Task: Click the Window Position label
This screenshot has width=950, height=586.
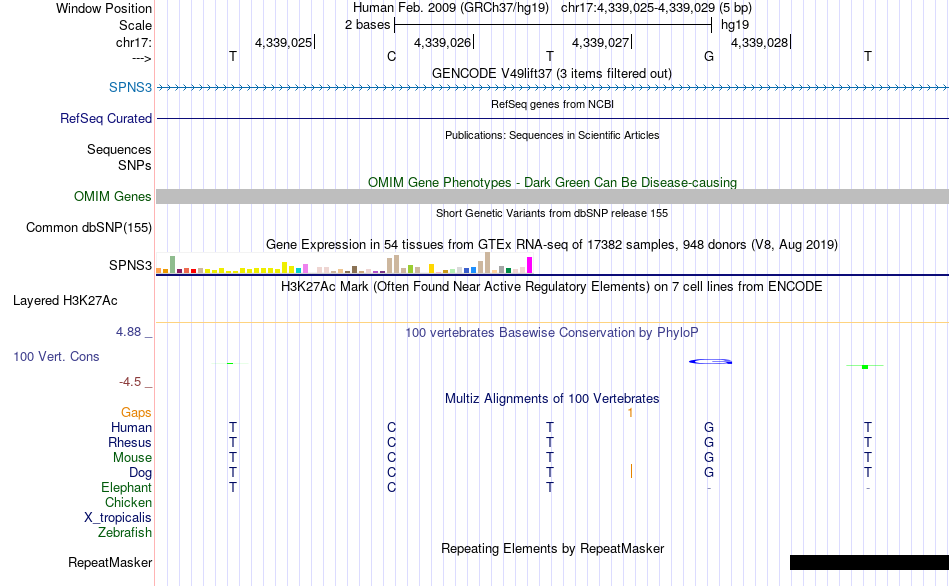Action: point(104,8)
